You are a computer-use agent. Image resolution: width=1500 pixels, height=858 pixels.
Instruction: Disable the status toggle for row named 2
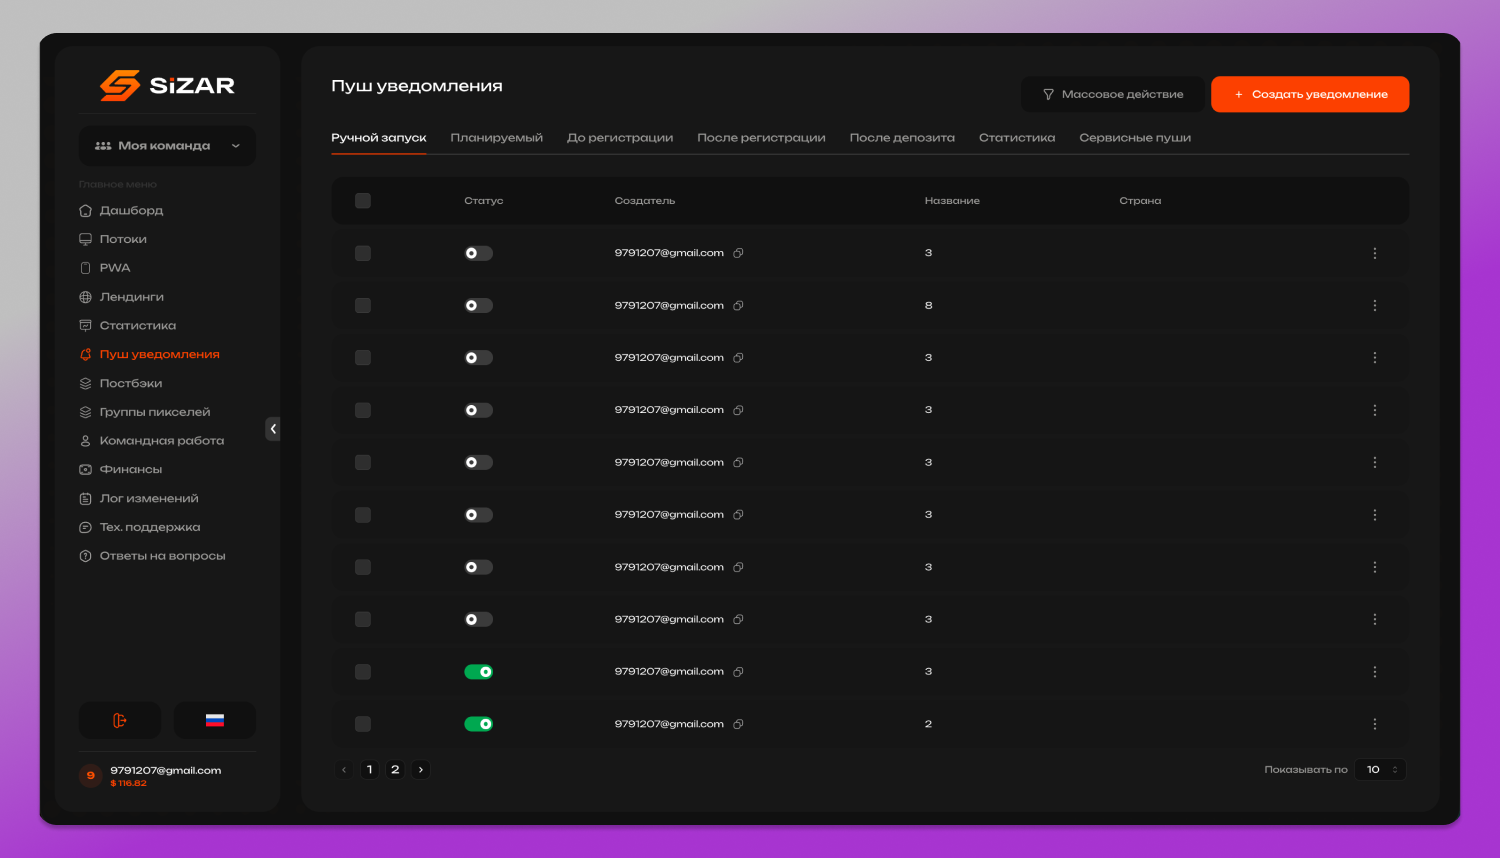[478, 724]
